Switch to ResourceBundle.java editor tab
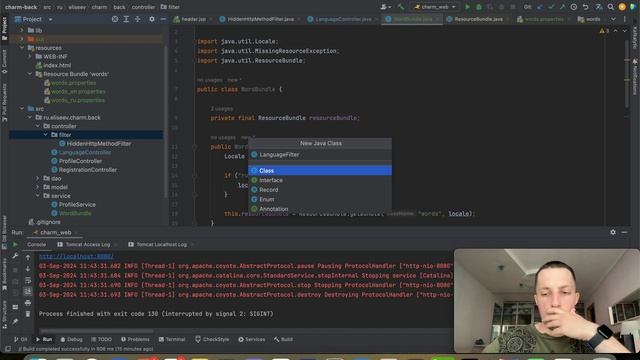This screenshot has height=360, width=640. coord(478,19)
